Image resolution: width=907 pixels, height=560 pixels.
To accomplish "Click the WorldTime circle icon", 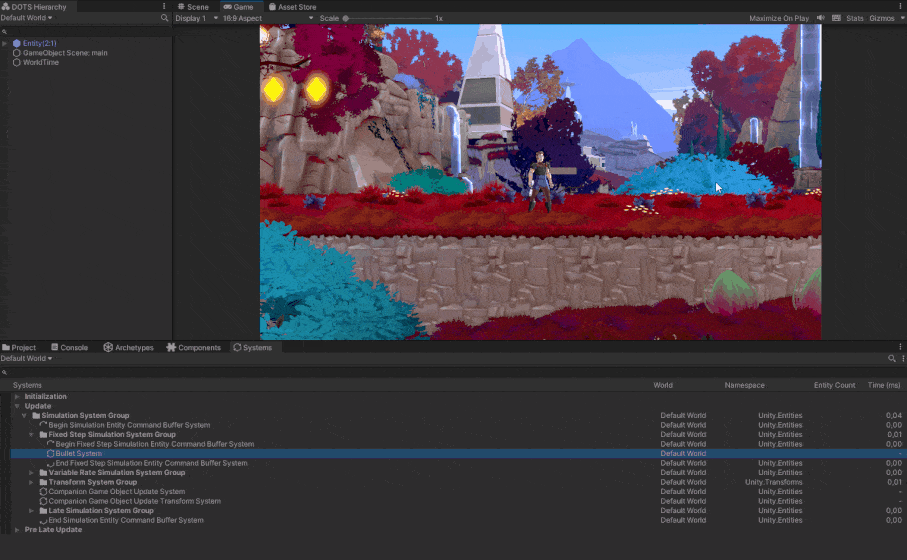I will coord(17,62).
